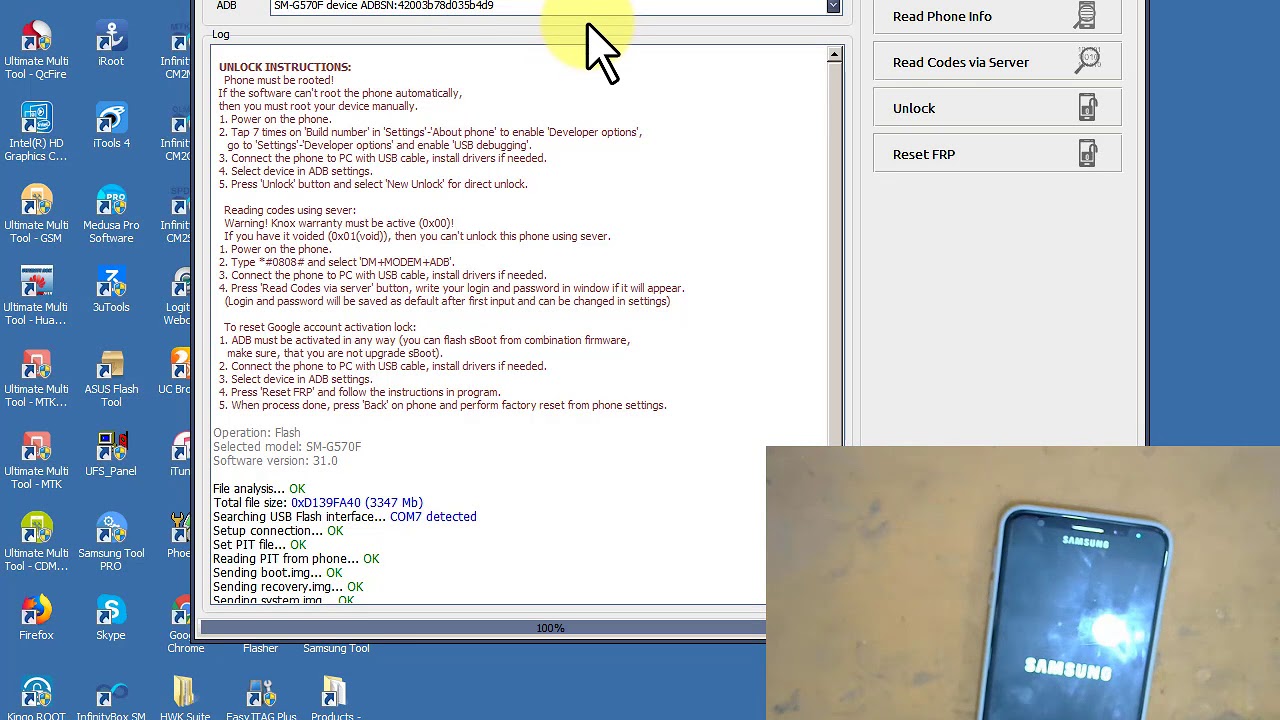Expand the ADB device dropdown arrow
The image size is (1280, 720).
(x=832, y=6)
